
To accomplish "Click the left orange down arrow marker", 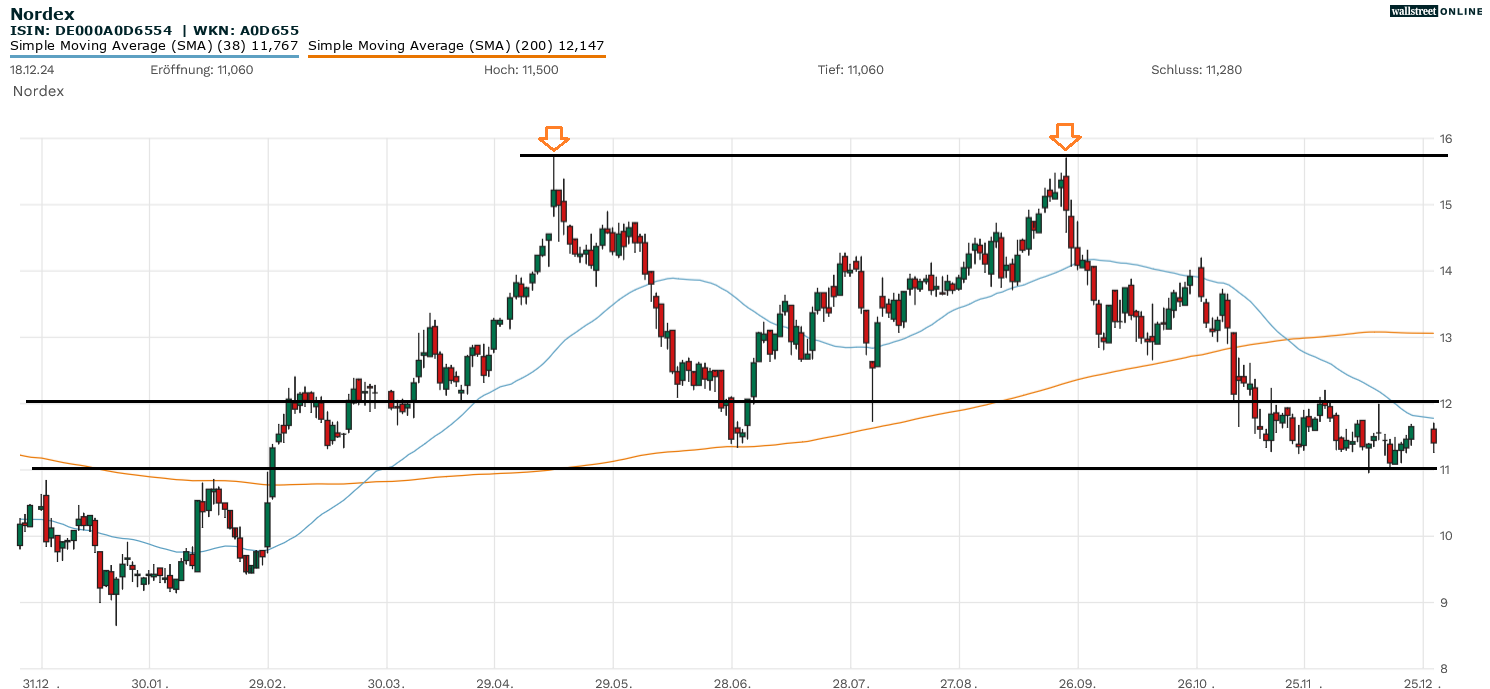I will 553,138.
